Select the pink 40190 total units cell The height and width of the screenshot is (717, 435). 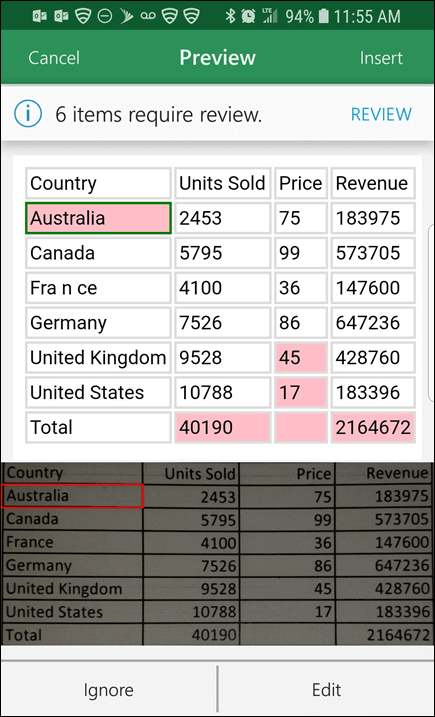tap(222, 428)
